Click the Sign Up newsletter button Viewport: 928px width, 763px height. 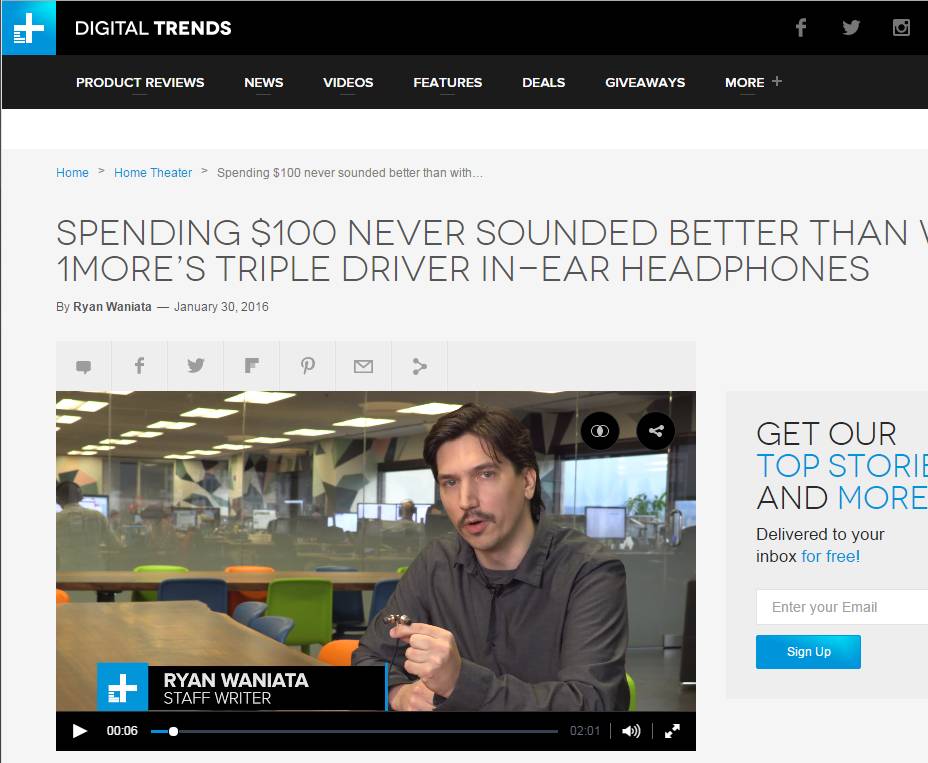tap(808, 652)
